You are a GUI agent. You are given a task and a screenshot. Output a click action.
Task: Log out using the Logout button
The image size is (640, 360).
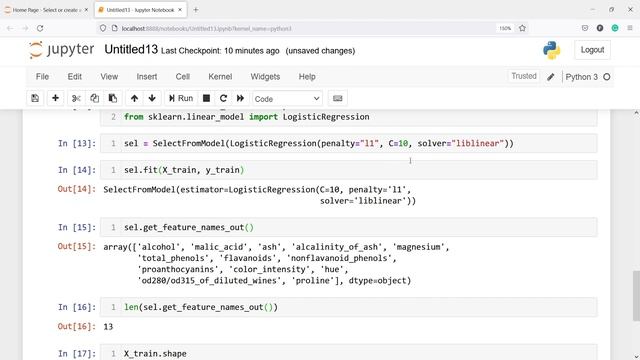(x=592, y=50)
